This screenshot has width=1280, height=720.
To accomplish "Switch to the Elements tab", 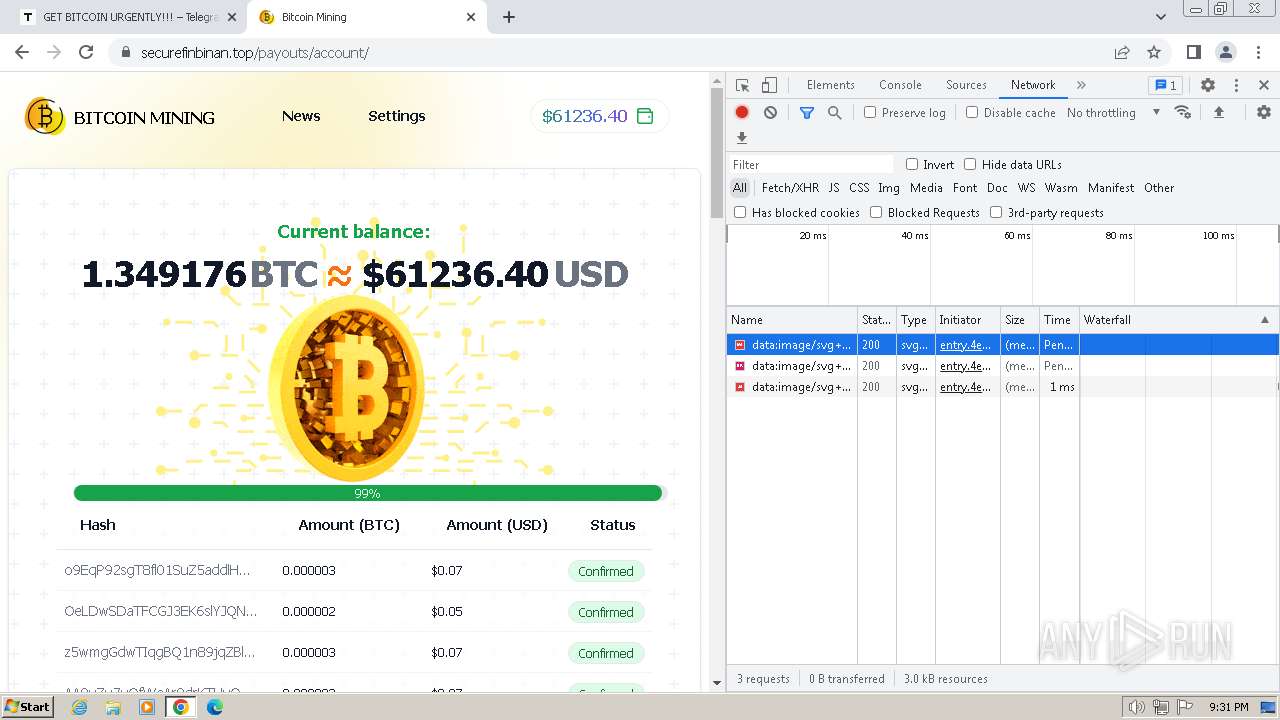I will click(x=831, y=85).
